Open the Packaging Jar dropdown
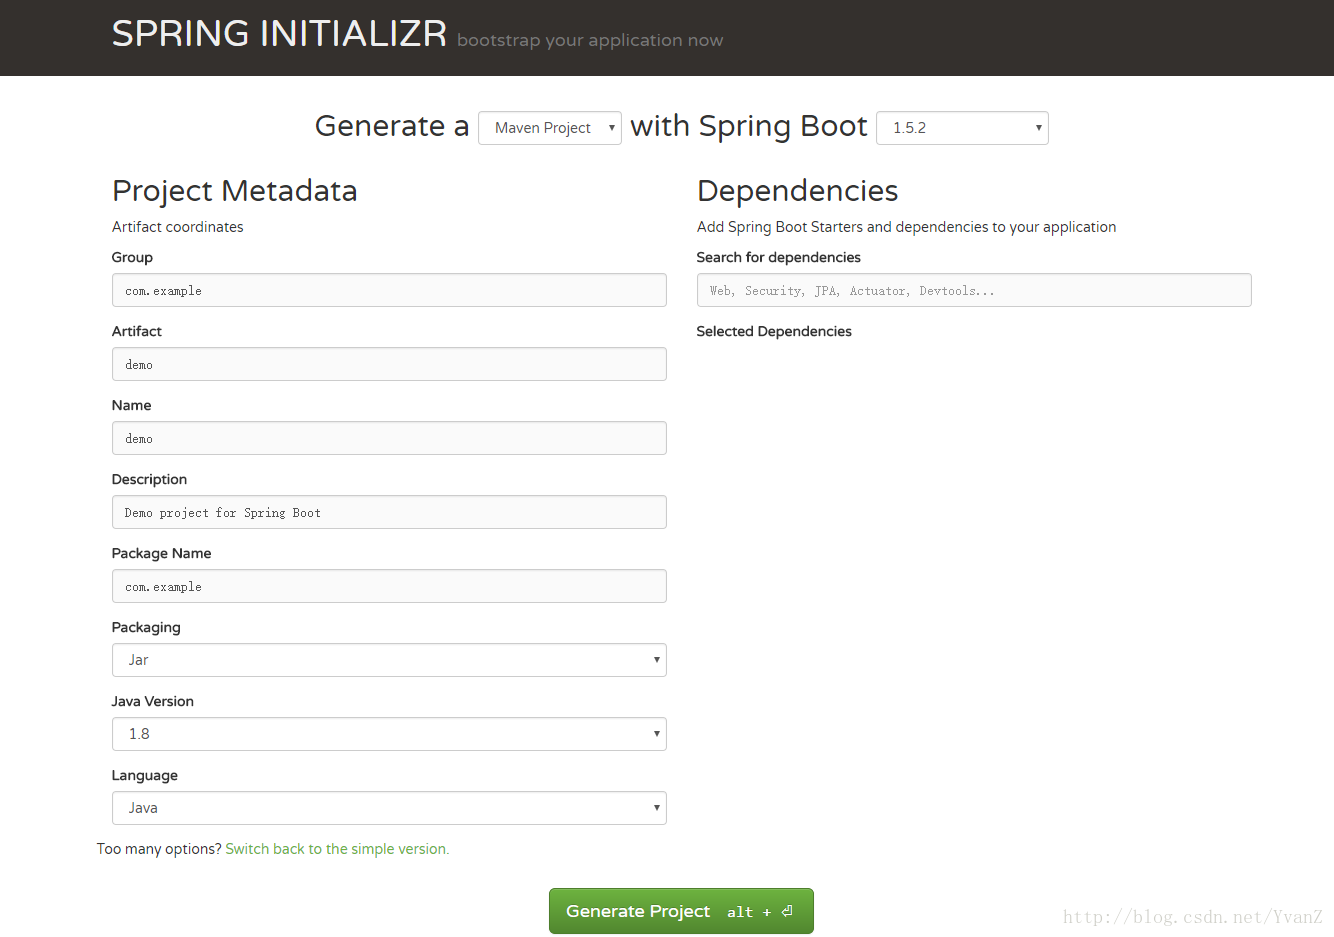 [389, 660]
